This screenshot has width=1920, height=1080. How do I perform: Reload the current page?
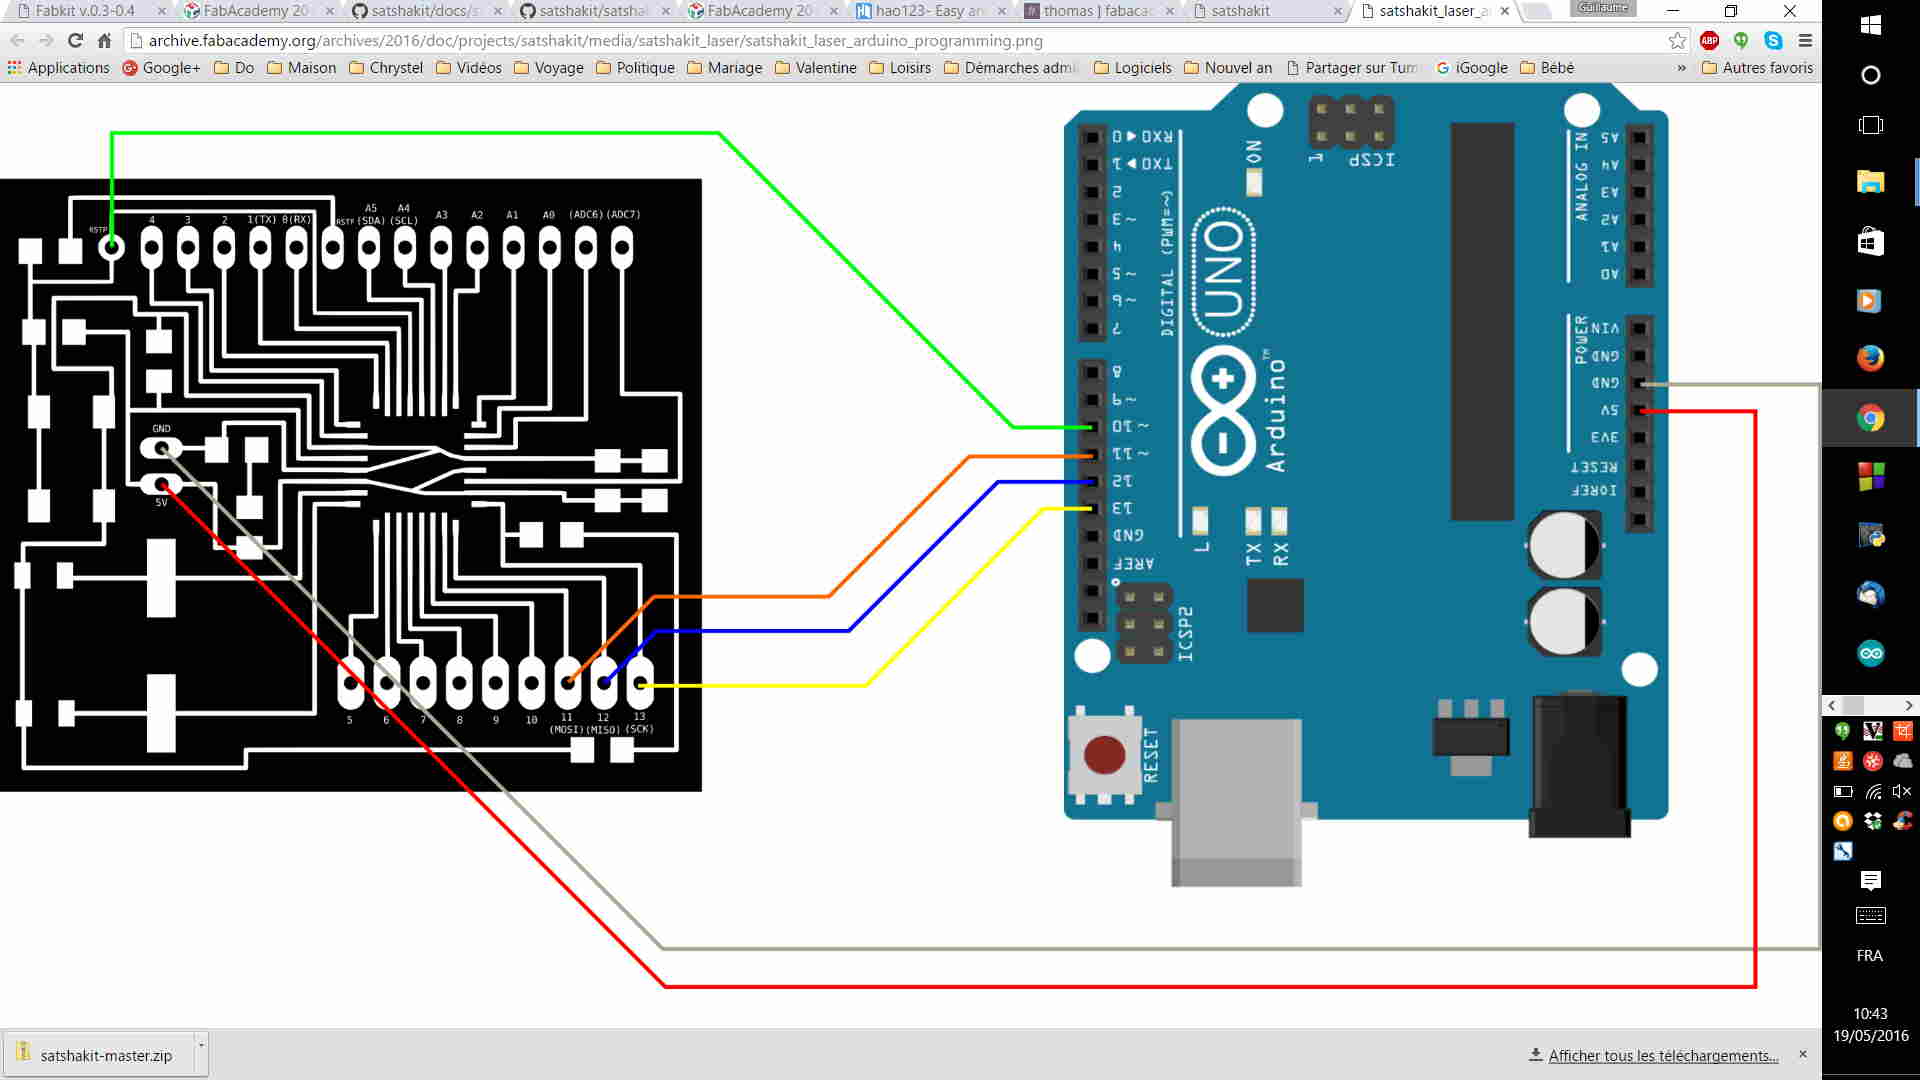(75, 41)
